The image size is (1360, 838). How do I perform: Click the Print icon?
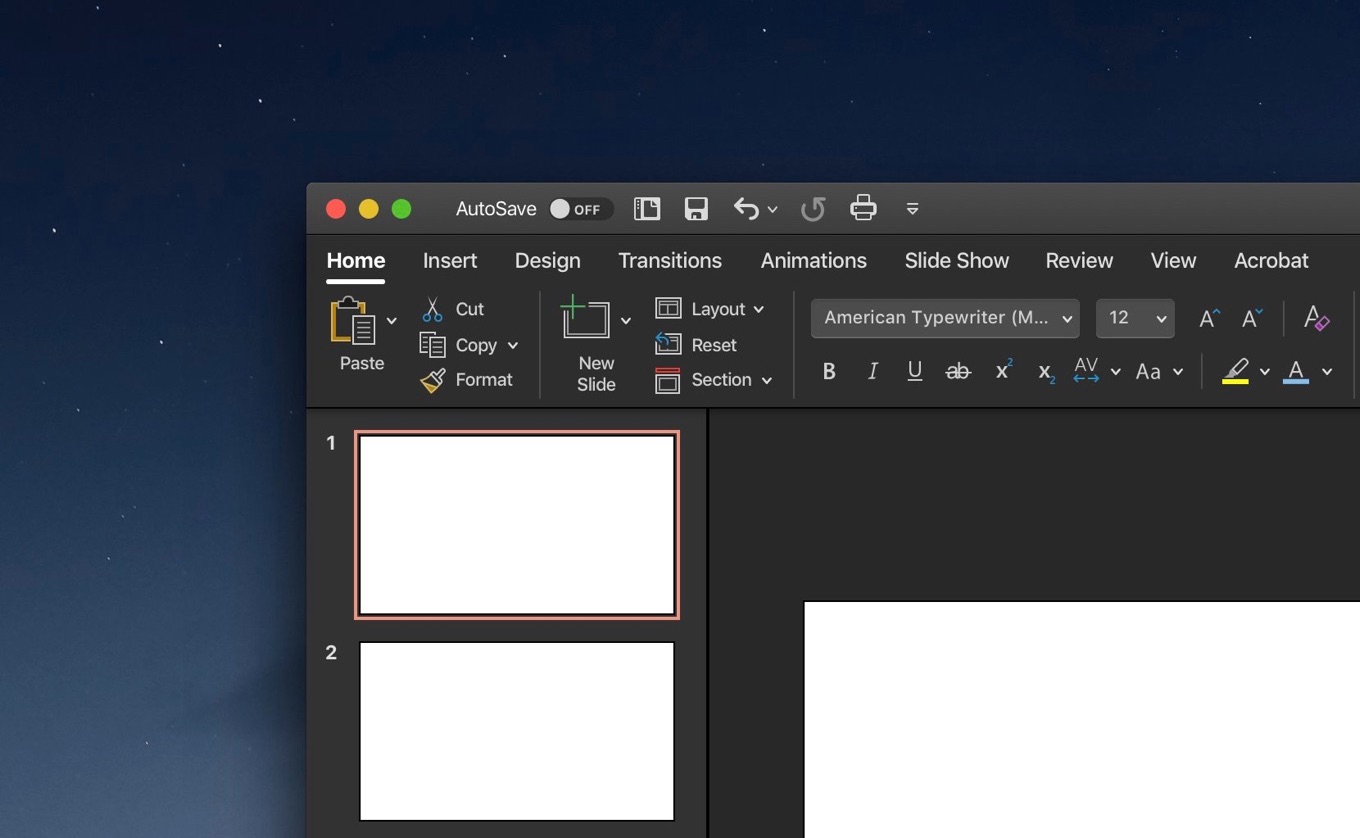[x=863, y=208]
